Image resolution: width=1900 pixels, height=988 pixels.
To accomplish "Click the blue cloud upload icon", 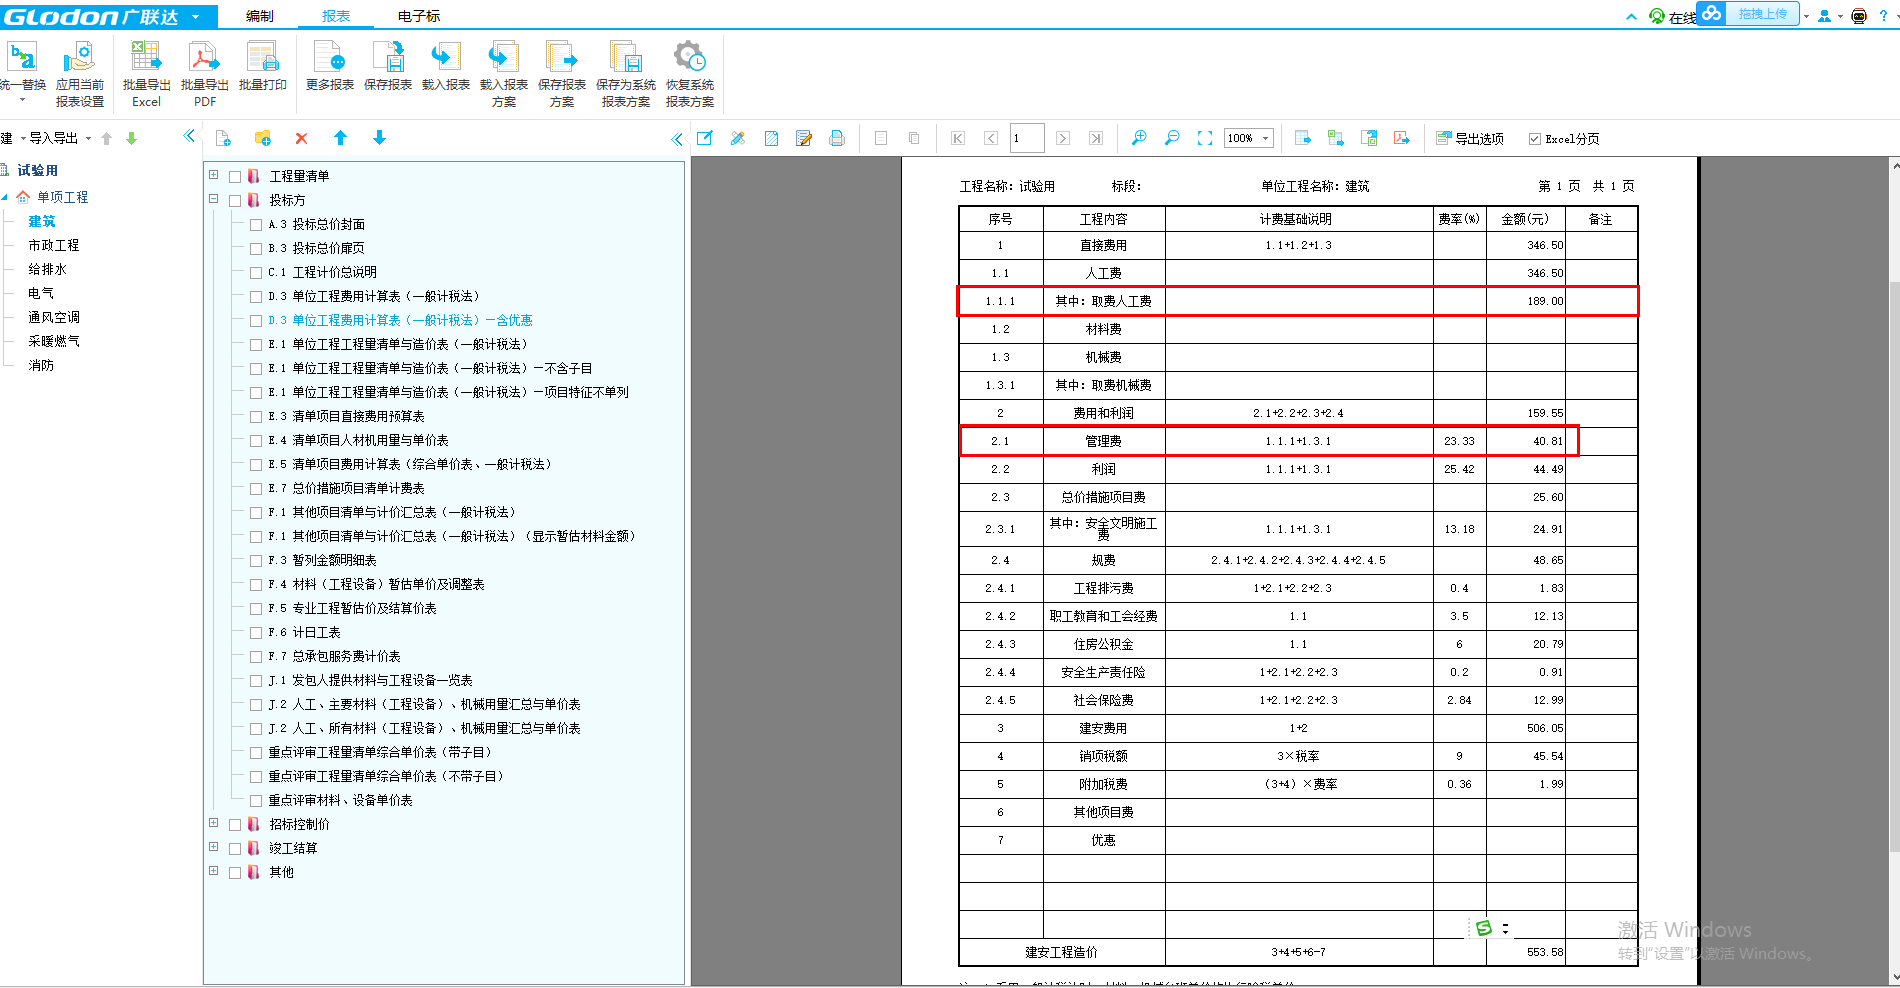I will 1712,14.
